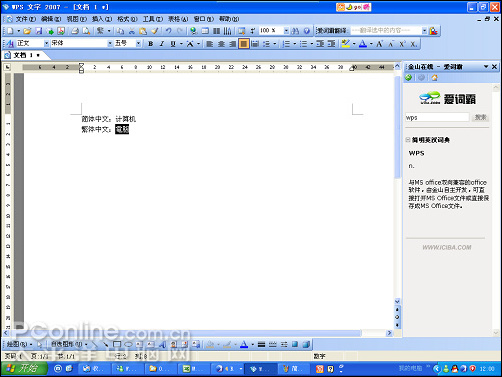Open the 自选图形 AutoShapes button
The height and width of the screenshot is (377, 502).
coord(69,344)
